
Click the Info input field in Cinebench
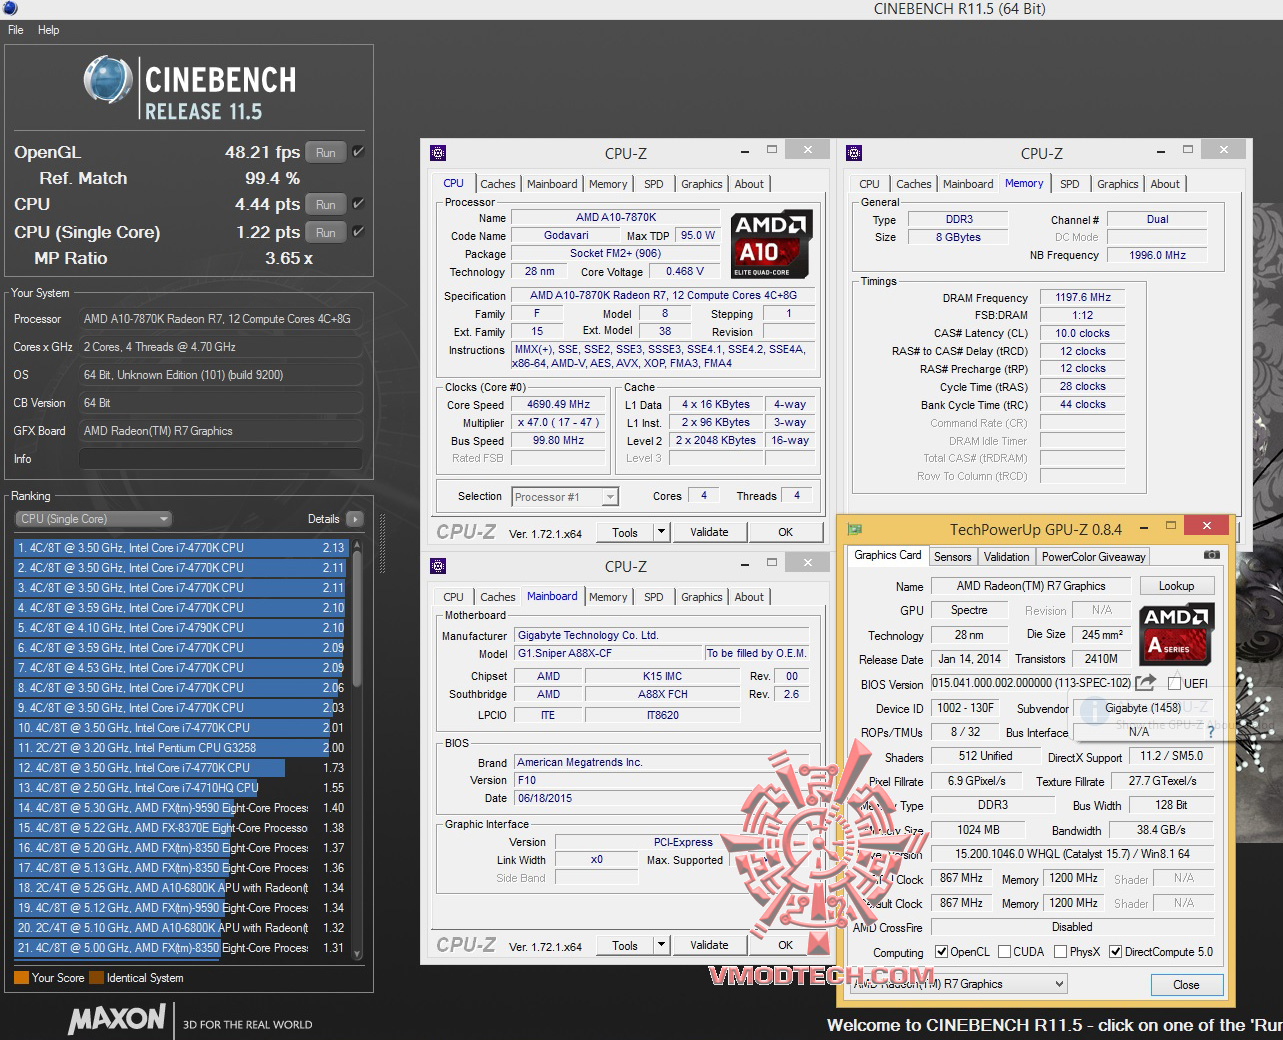tap(220, 459)
